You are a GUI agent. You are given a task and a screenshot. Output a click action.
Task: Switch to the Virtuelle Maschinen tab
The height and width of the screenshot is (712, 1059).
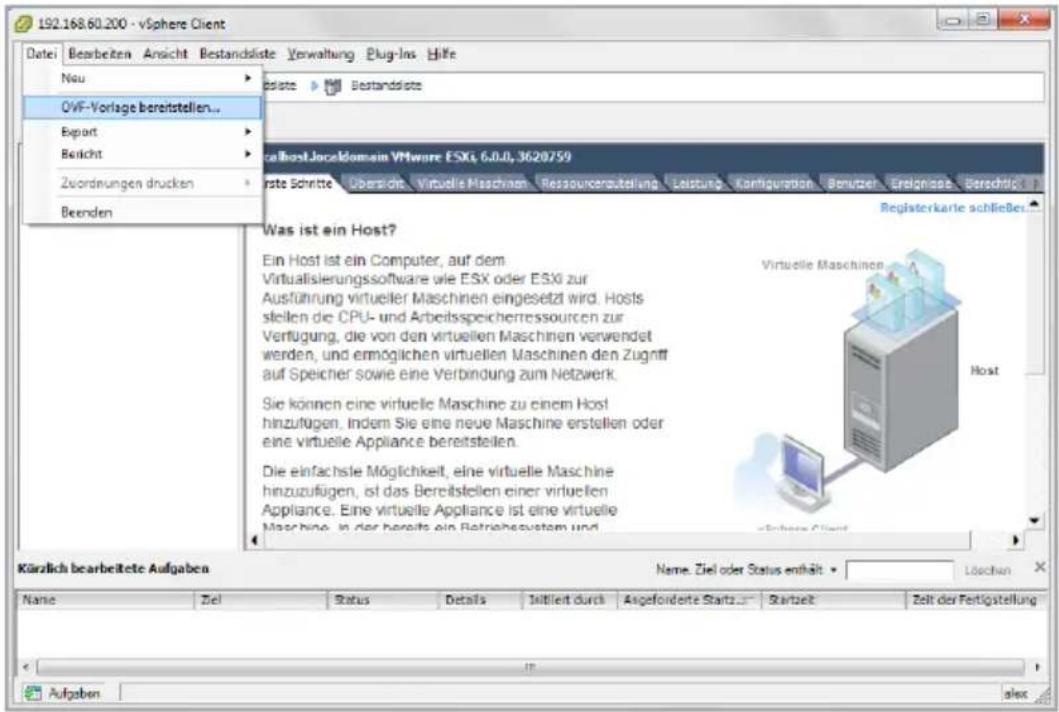471,183
